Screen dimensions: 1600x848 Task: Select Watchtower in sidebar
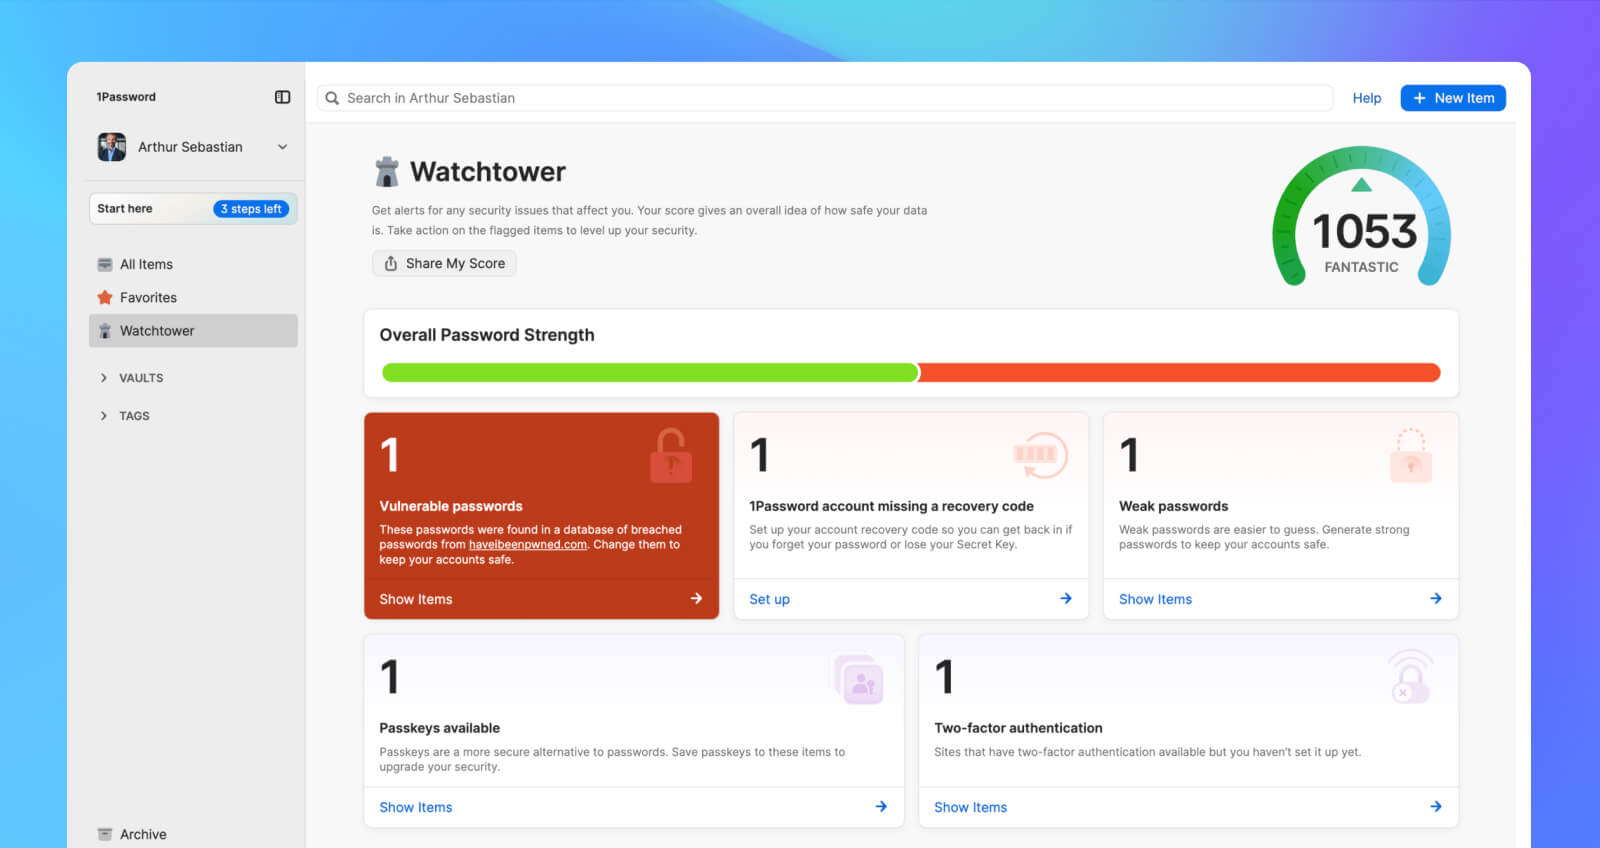point(193,331)
